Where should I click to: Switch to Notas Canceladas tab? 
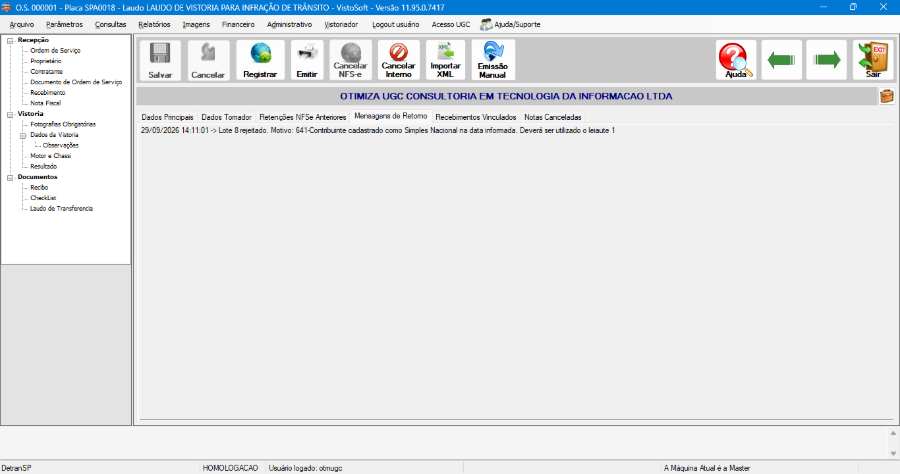[x=553, y=117]
